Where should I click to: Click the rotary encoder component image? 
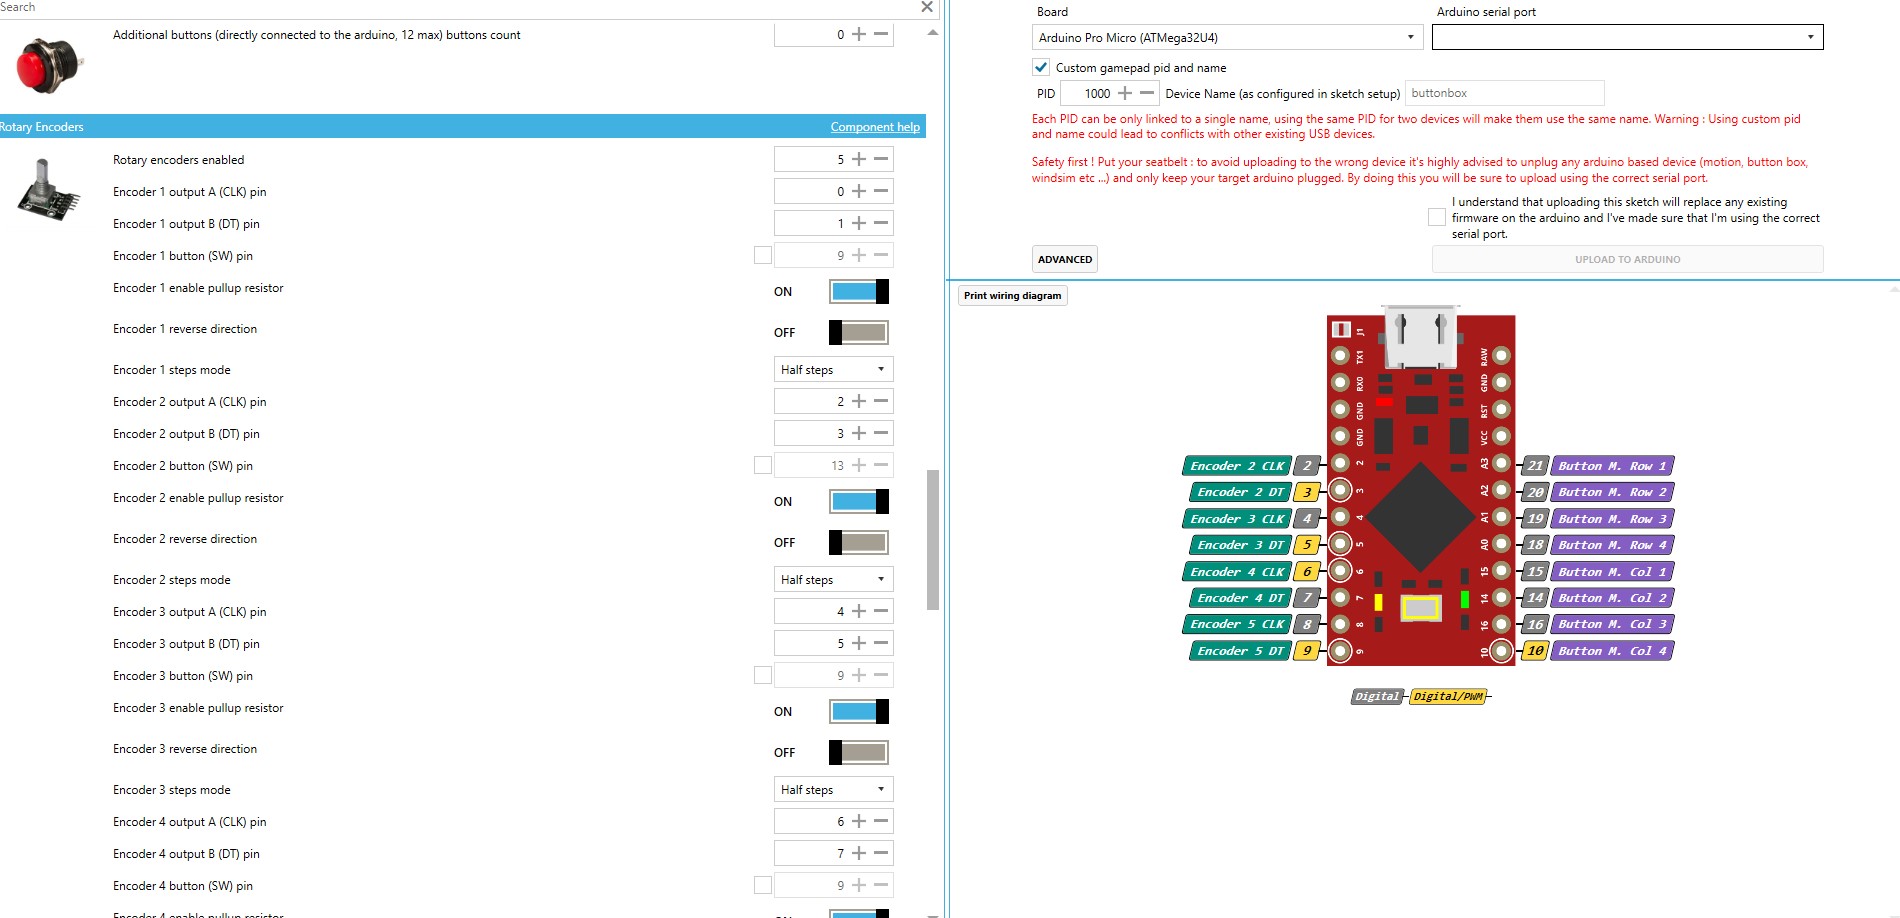(x=47, y=190)
